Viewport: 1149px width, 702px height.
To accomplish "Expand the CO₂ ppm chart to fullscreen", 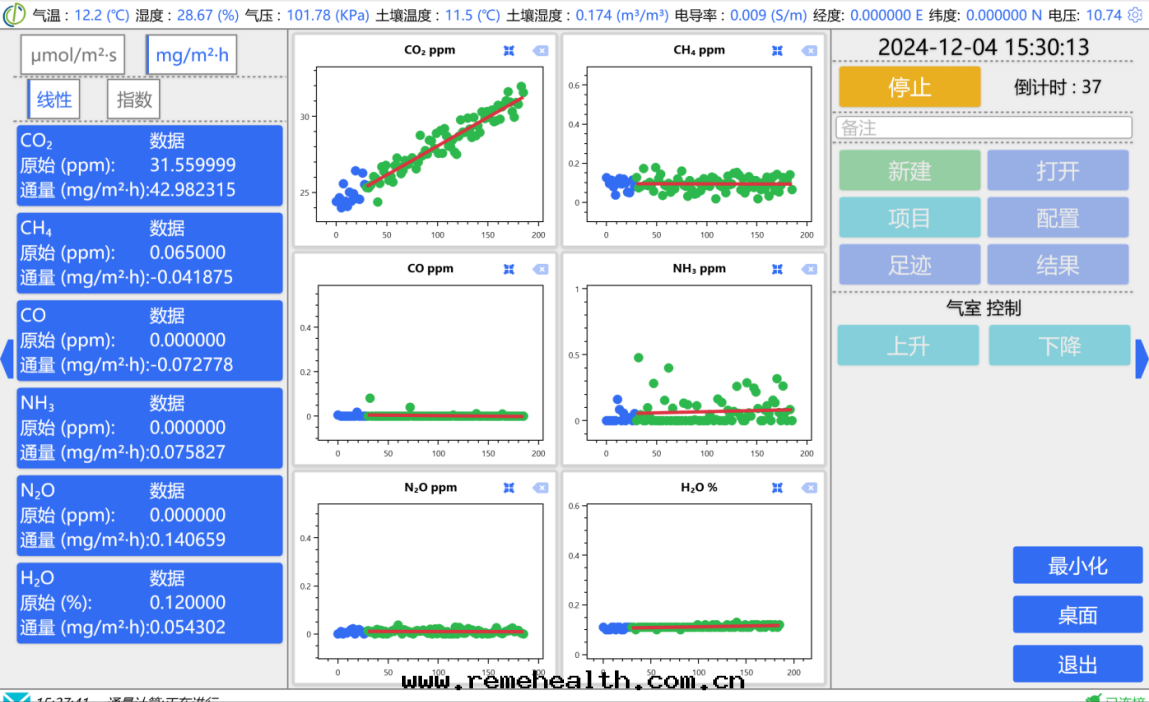I will 509,51.
